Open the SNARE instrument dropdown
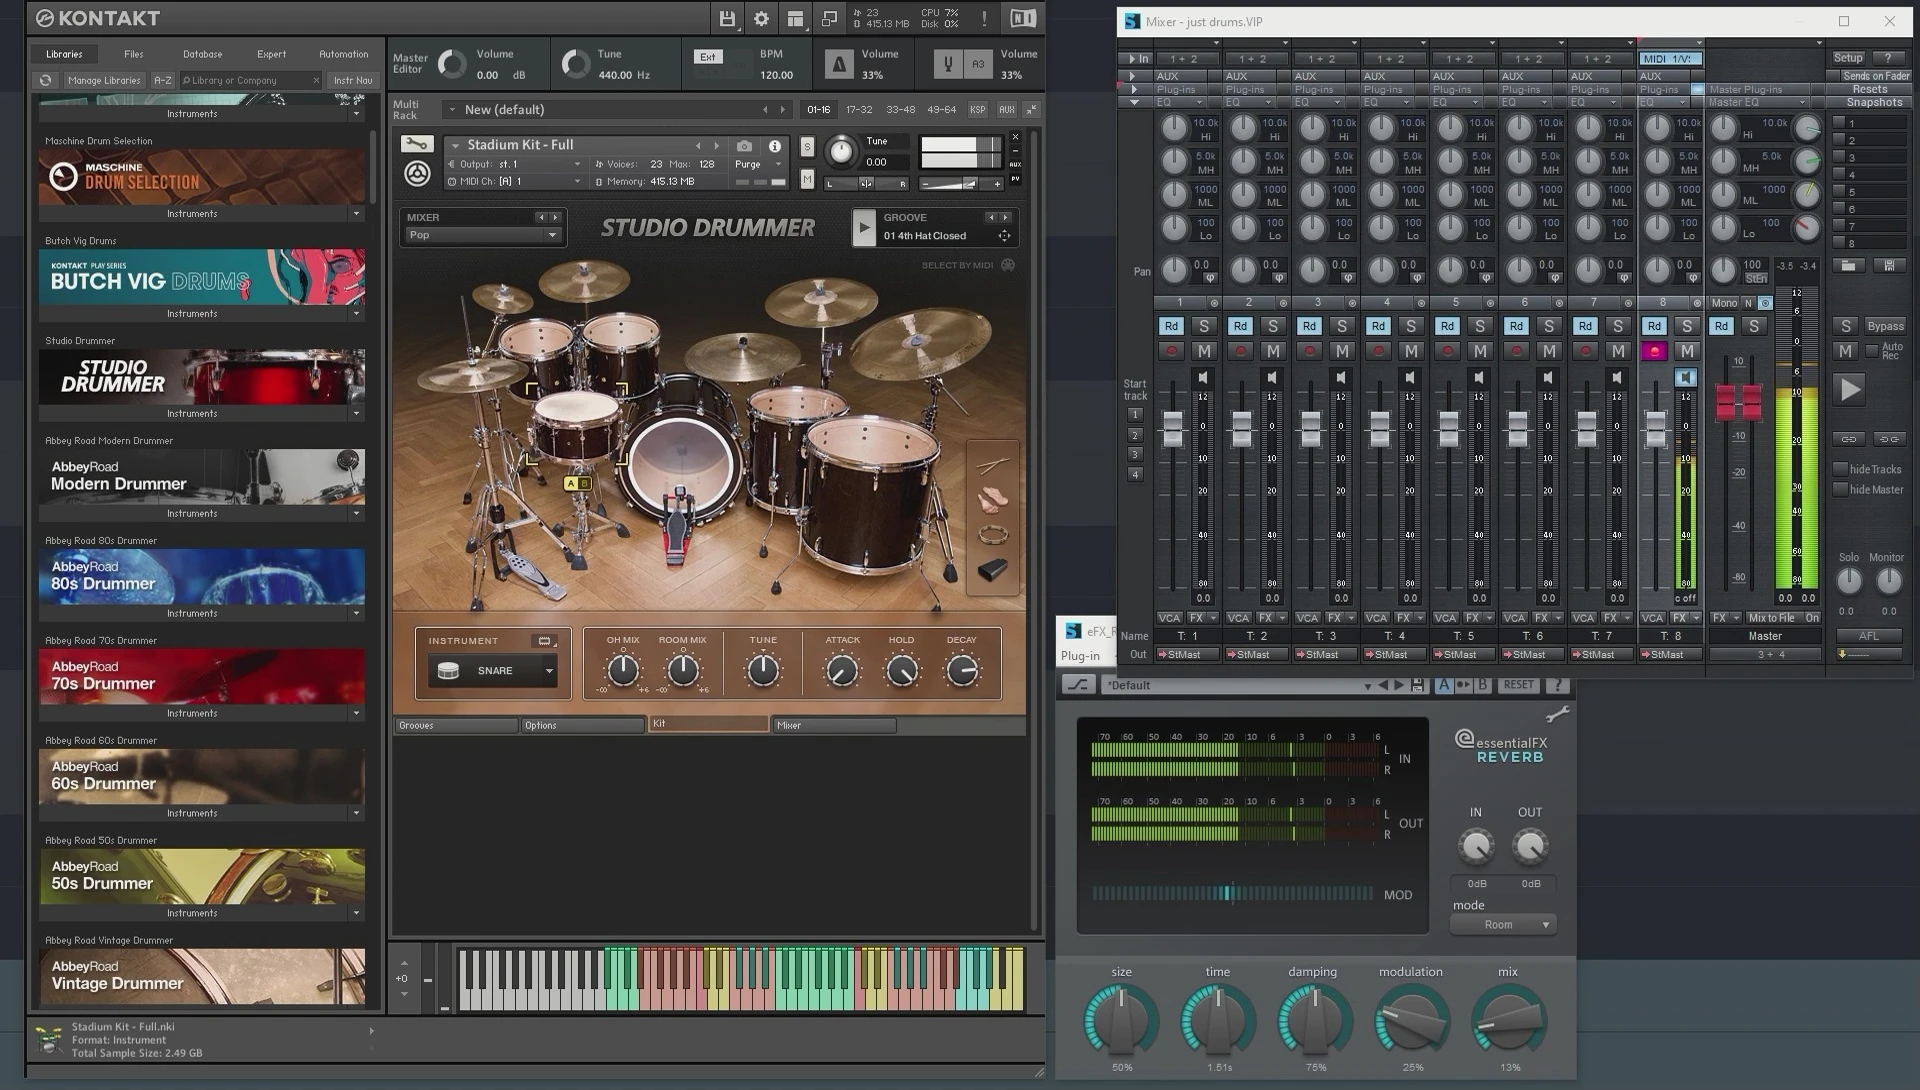The height and width of the screenshot is (1090, 1920). point(494,671)
